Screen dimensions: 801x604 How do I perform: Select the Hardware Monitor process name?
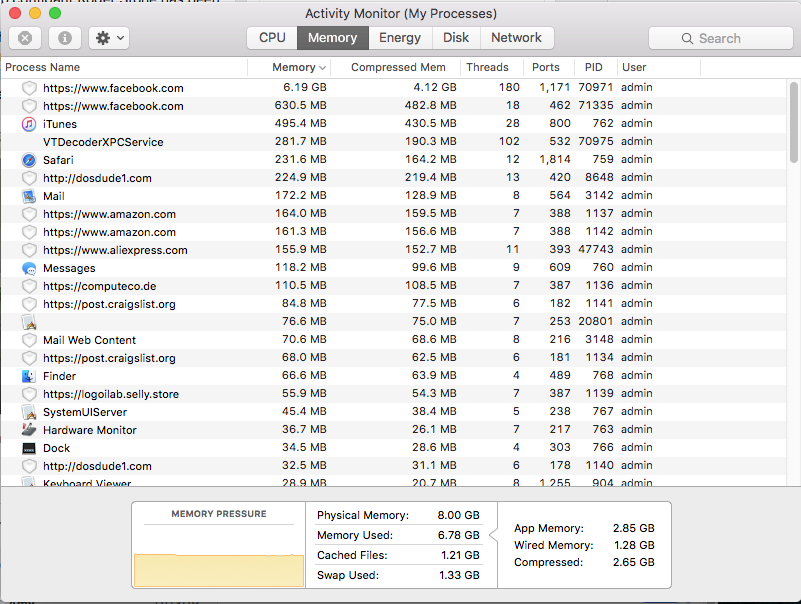coord(90,430)
